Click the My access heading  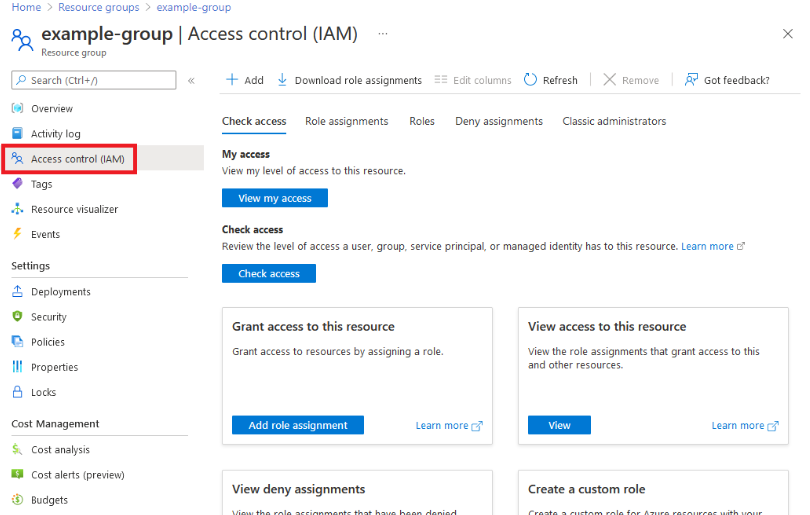(x=246, y=154)
